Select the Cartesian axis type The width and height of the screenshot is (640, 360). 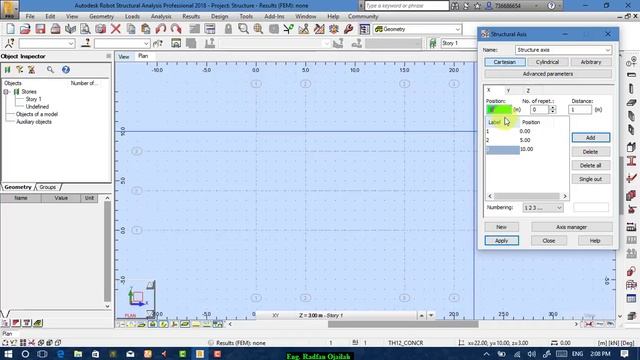coord(504,62)
